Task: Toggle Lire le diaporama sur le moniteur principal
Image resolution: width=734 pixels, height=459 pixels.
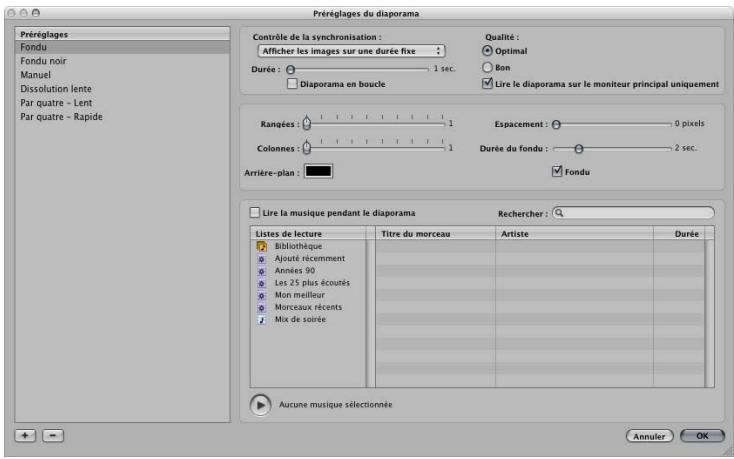Action: pos(487,84)
